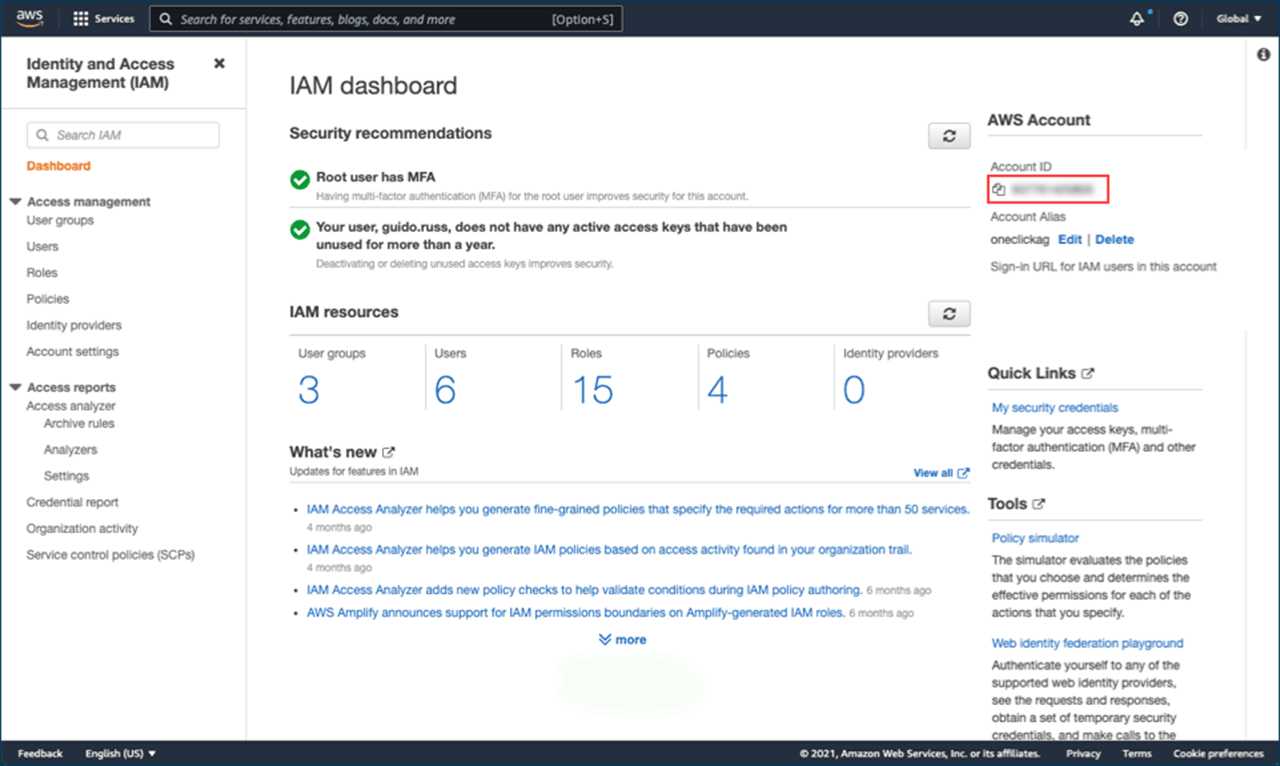Collapse the Access management section

point(15,202)
